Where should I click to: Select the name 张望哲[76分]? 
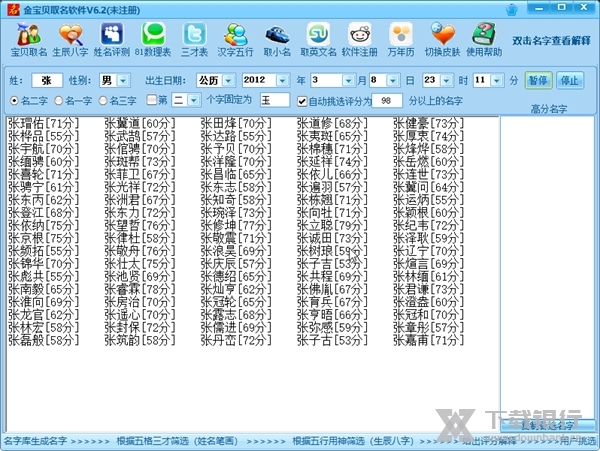tap(139, 225)
